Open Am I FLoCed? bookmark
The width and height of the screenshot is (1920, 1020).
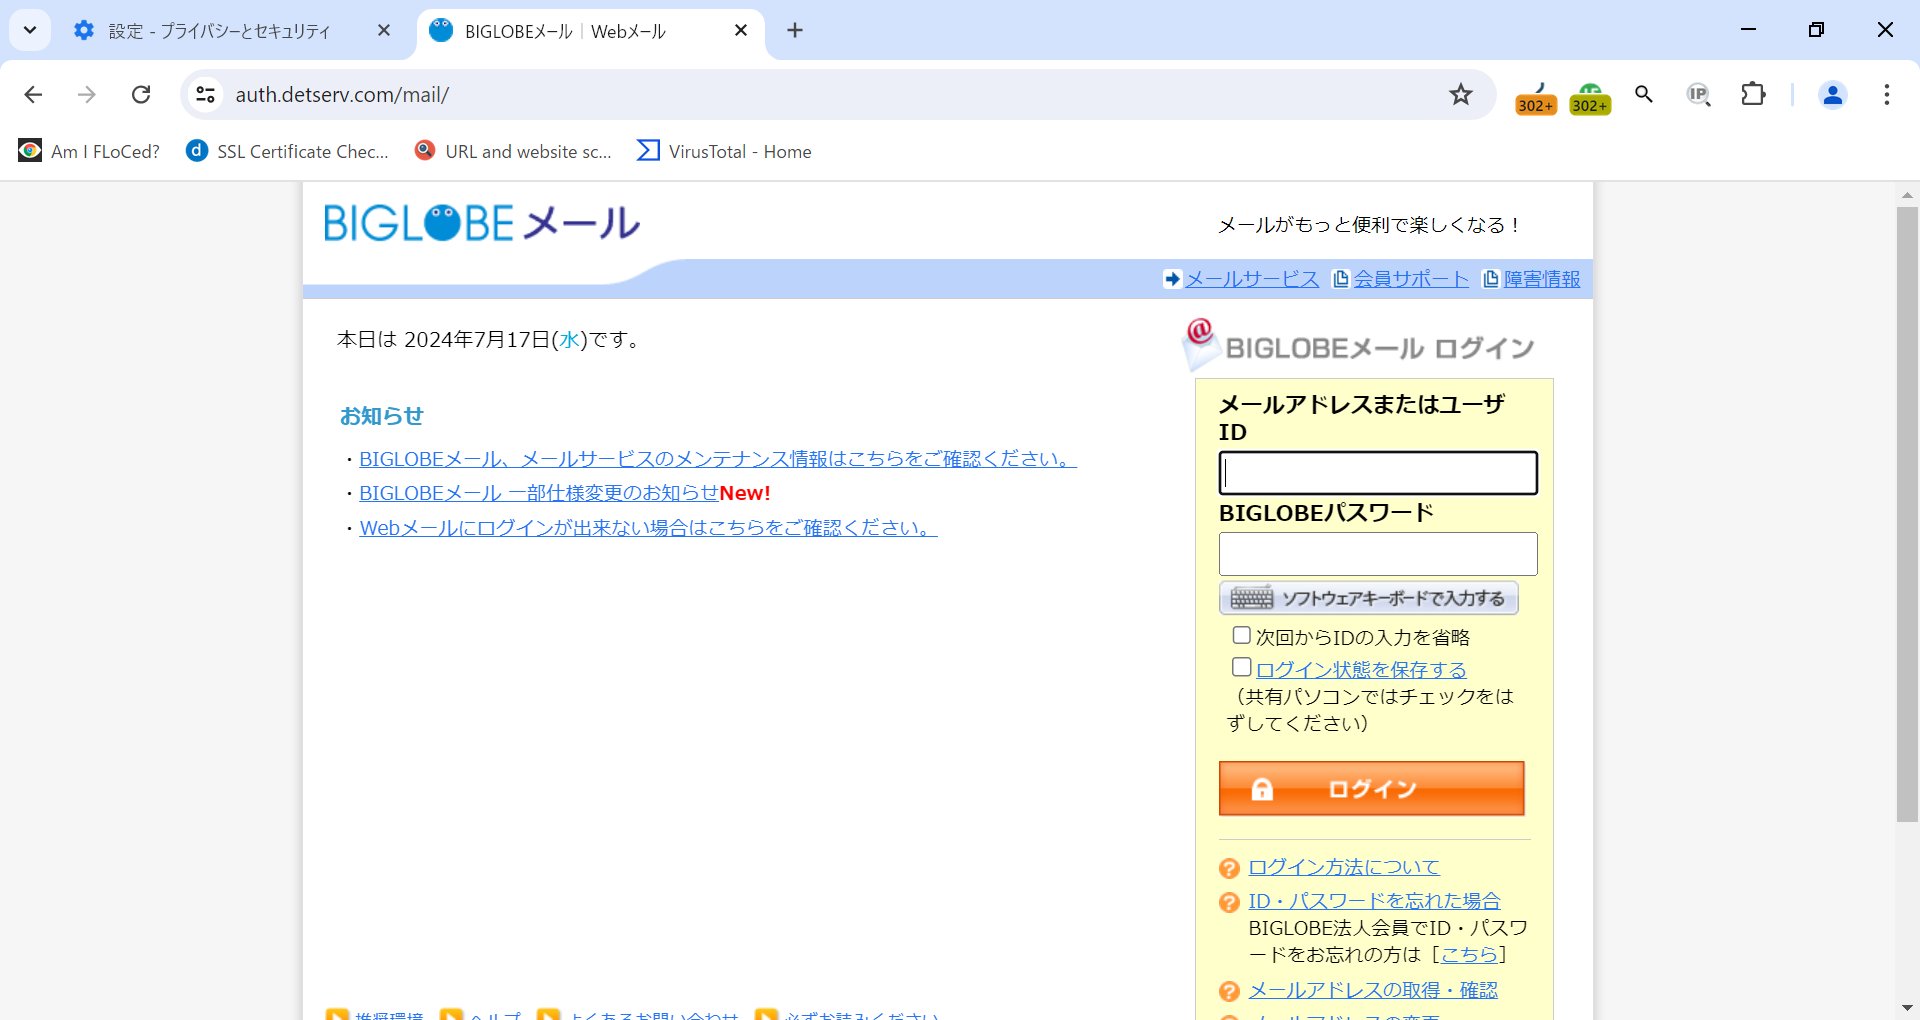click(89, 151)
